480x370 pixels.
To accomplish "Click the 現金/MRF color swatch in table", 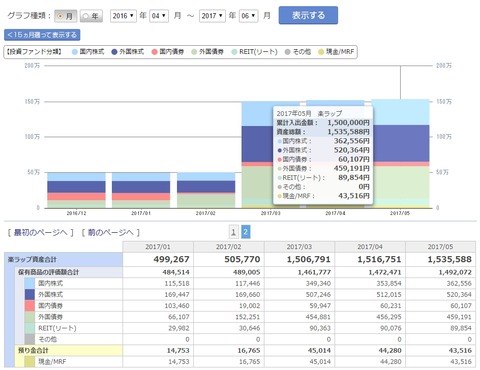I will point(29,362).
